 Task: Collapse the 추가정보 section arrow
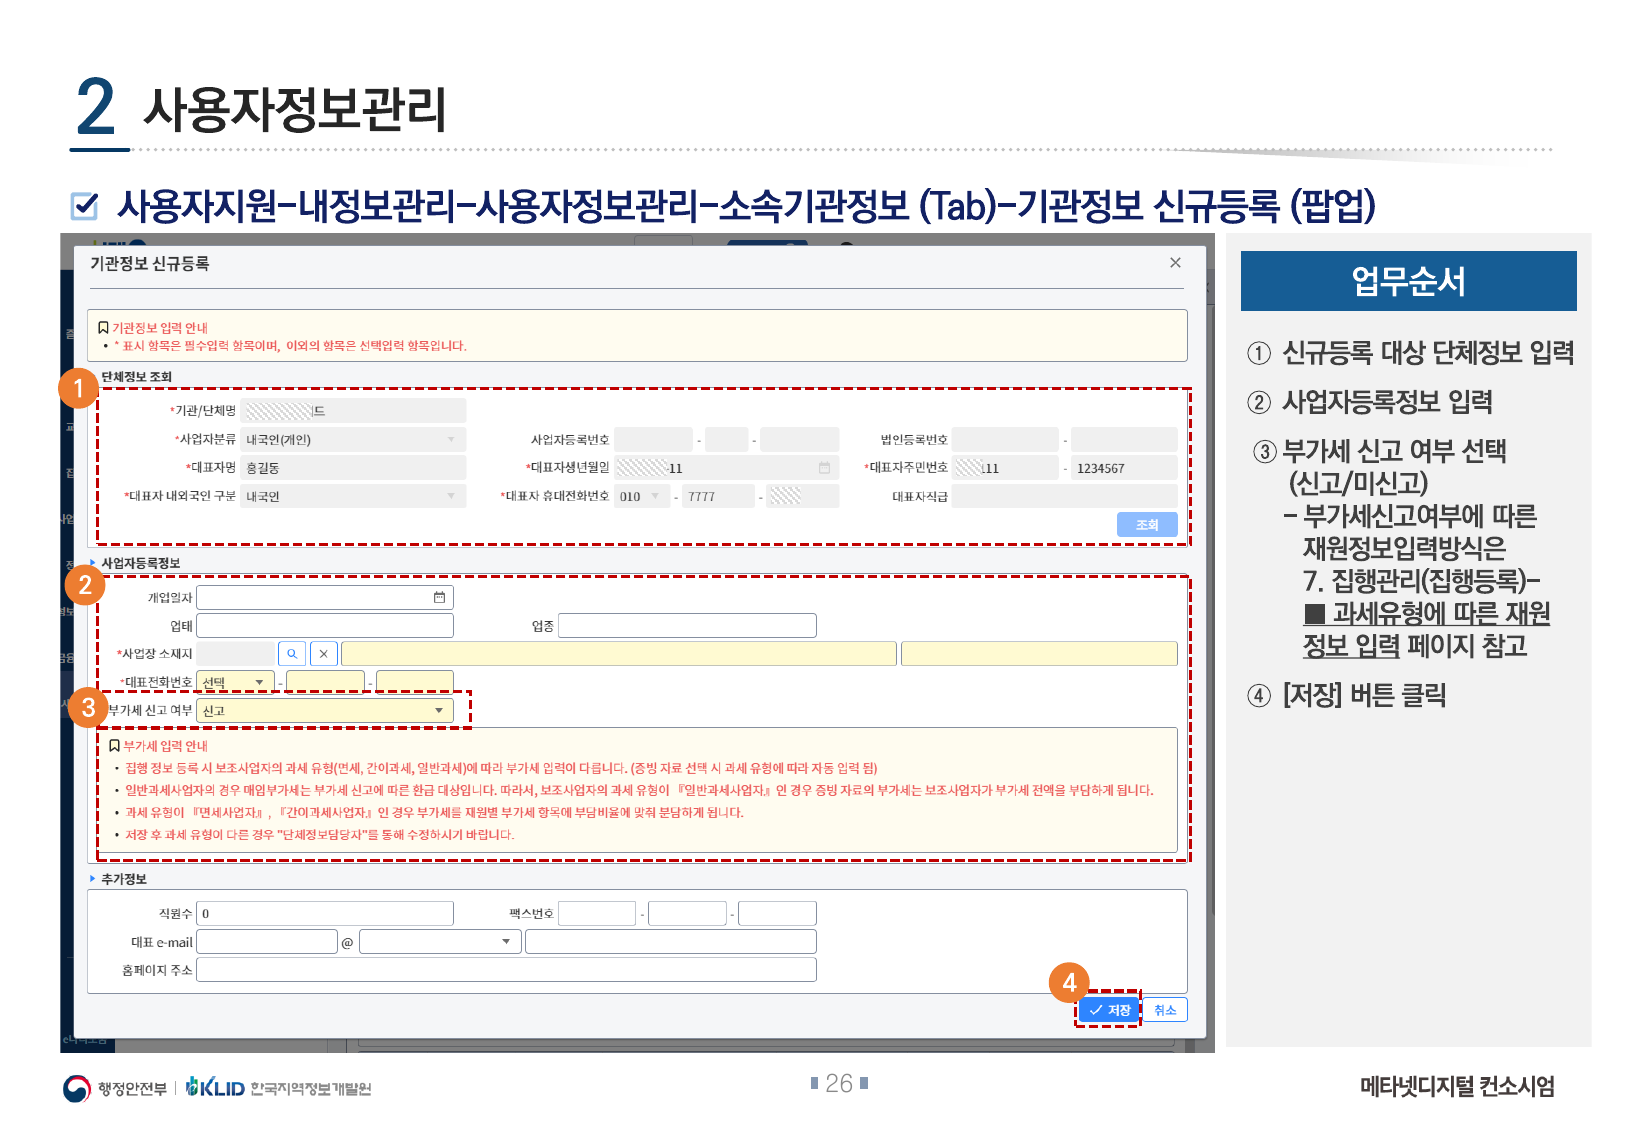click(93, 879)
